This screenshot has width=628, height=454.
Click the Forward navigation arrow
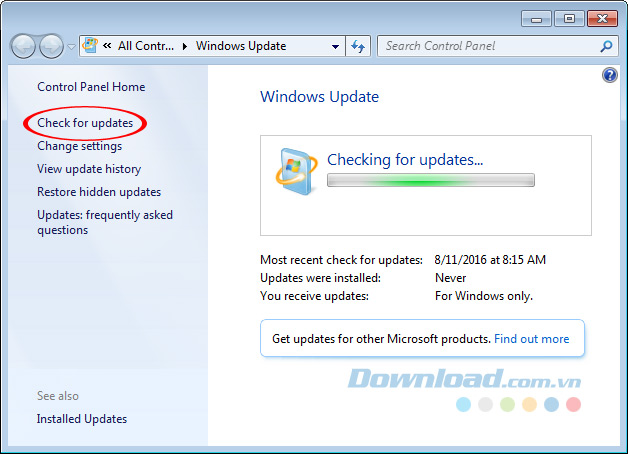pos(51,46)
